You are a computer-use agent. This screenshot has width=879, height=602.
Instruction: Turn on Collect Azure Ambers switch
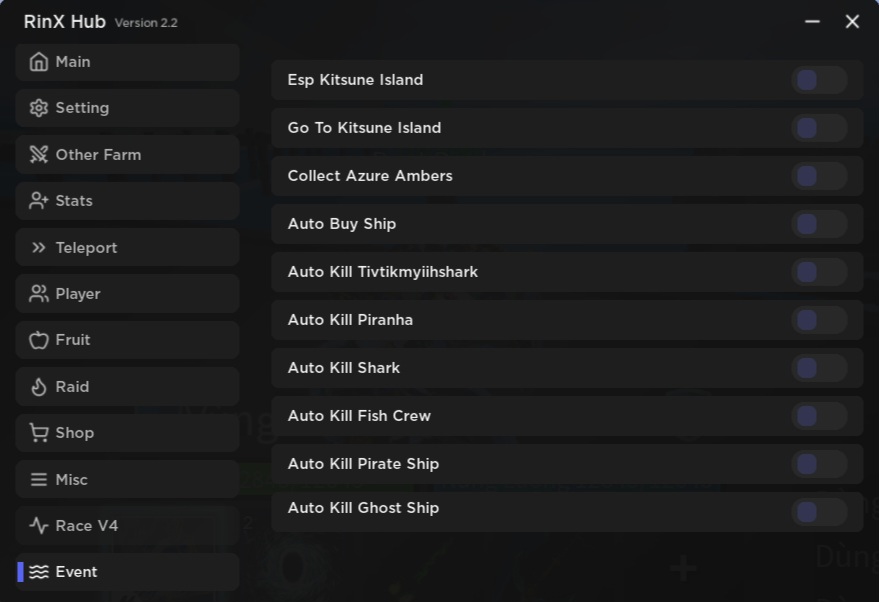tap(818, 176)
